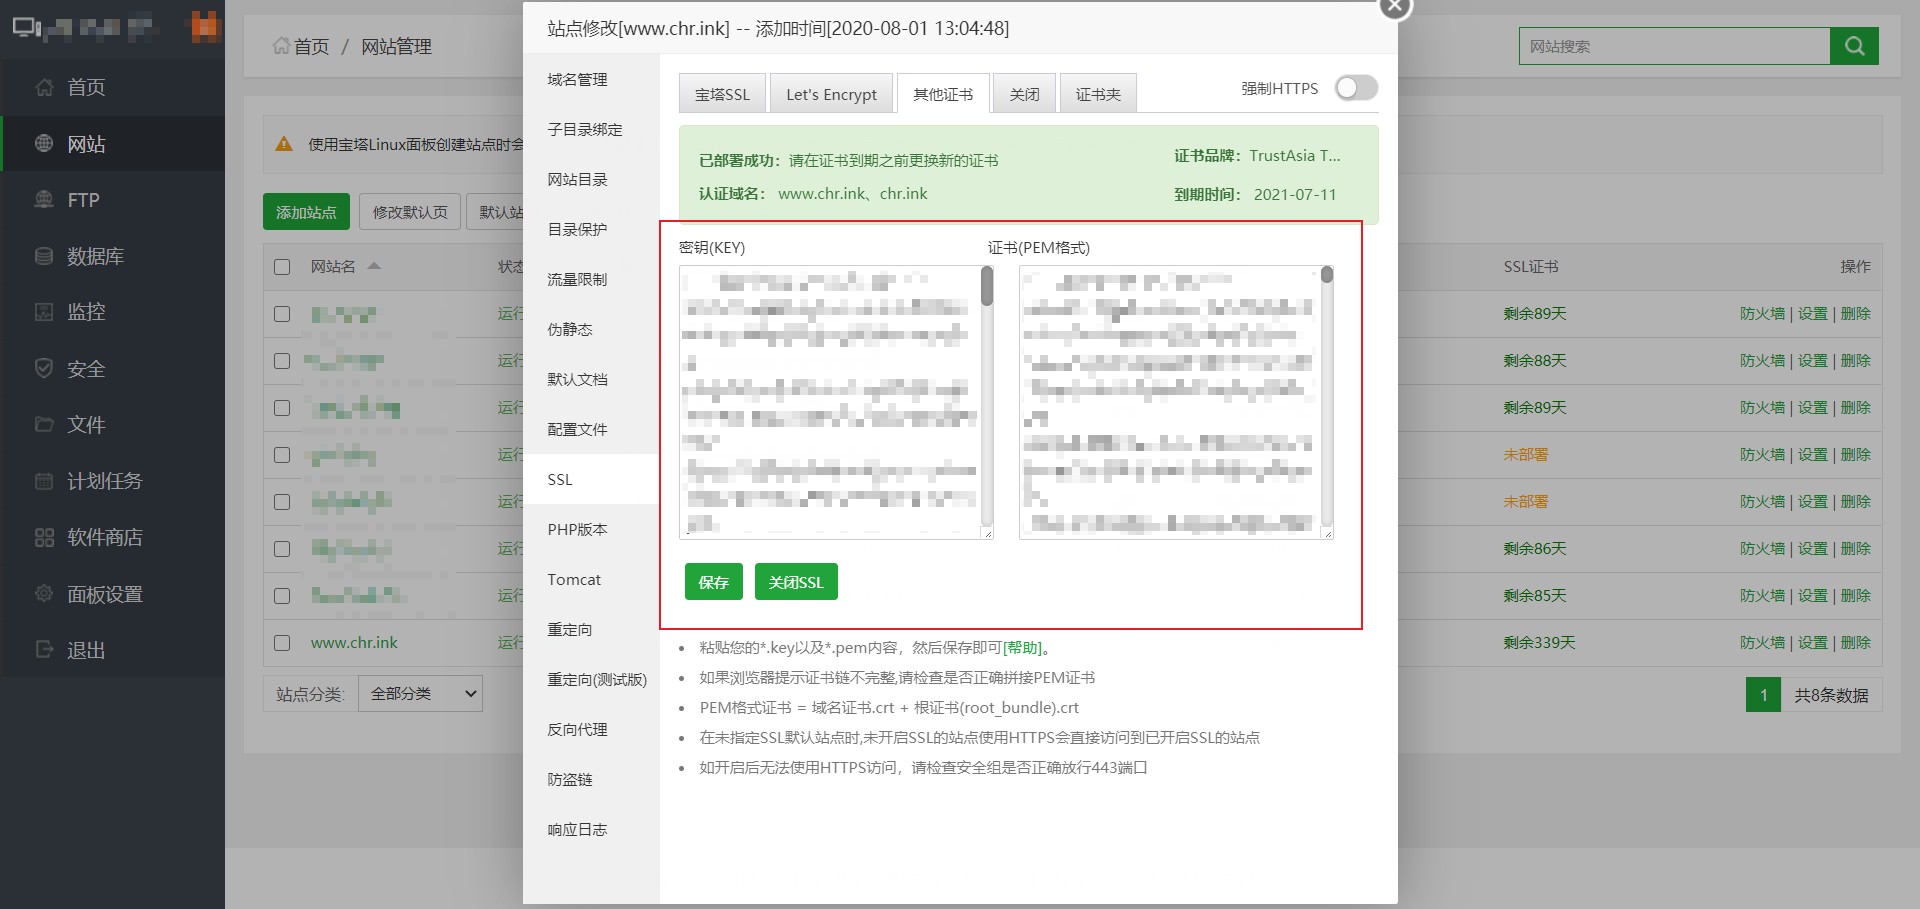The image size is (1920, 909).
Task: Click 删除 in the www.chr.ink row
Action: coord(1855,643)
